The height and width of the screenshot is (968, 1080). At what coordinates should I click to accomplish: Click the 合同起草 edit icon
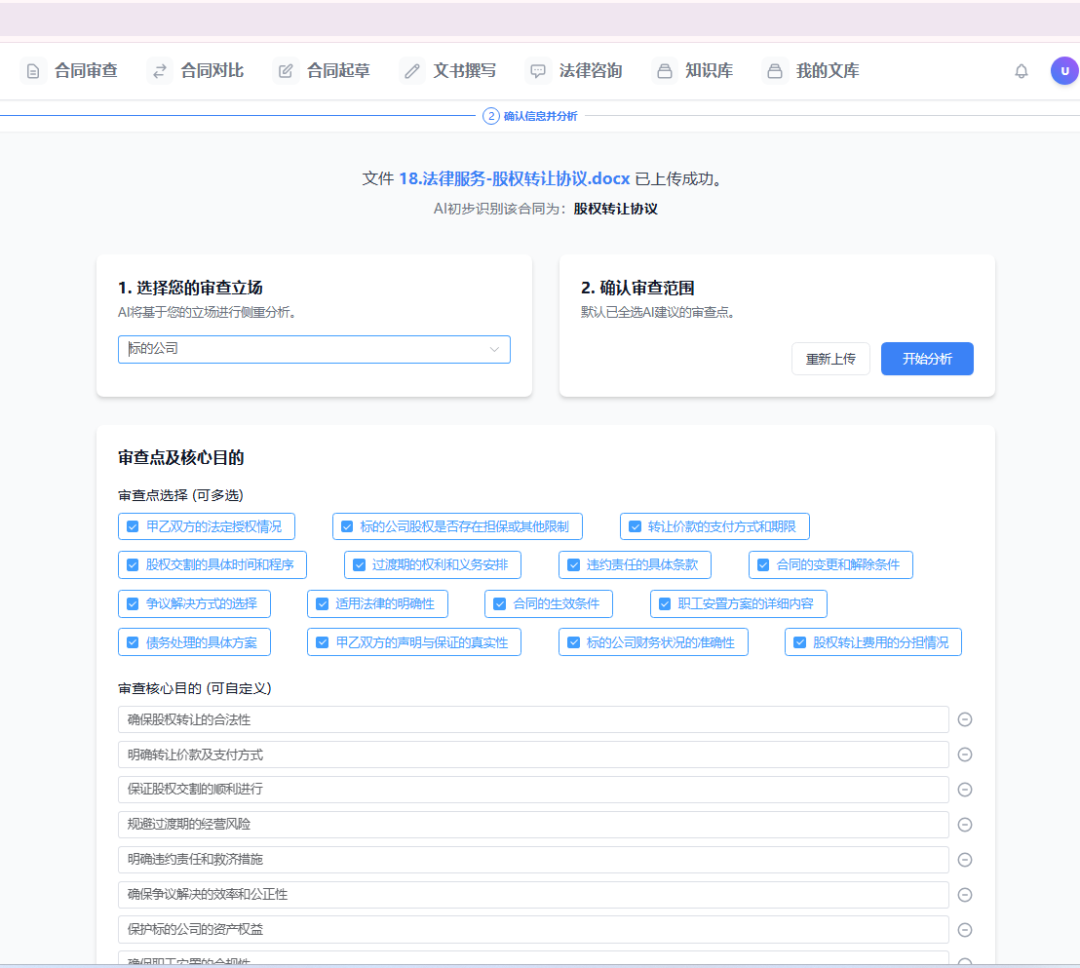[285, 71]
